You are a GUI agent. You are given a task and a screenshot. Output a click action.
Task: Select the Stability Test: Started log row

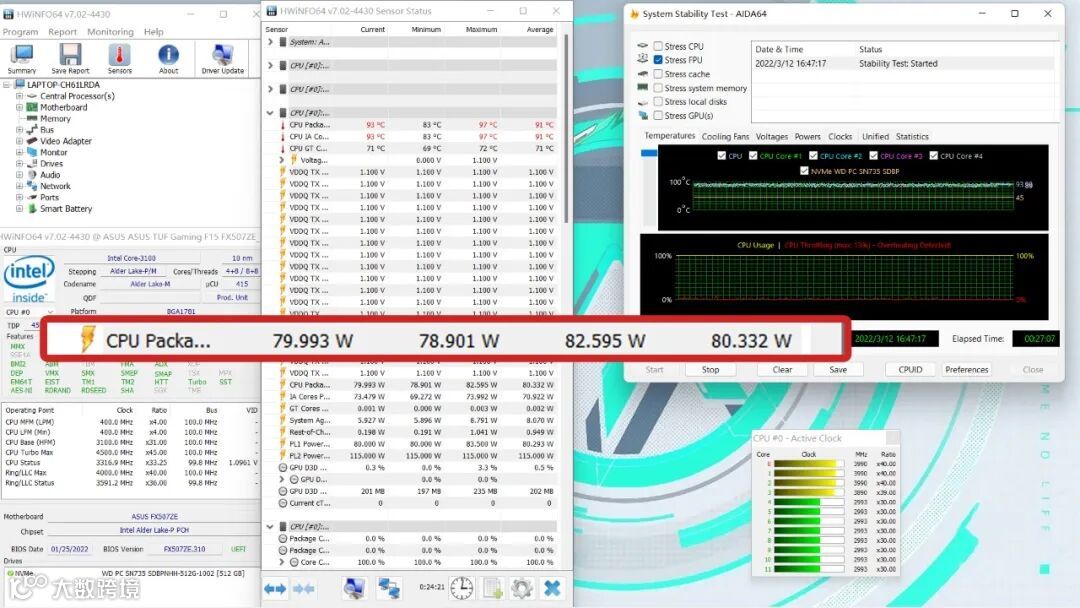[x=904, y=63]
